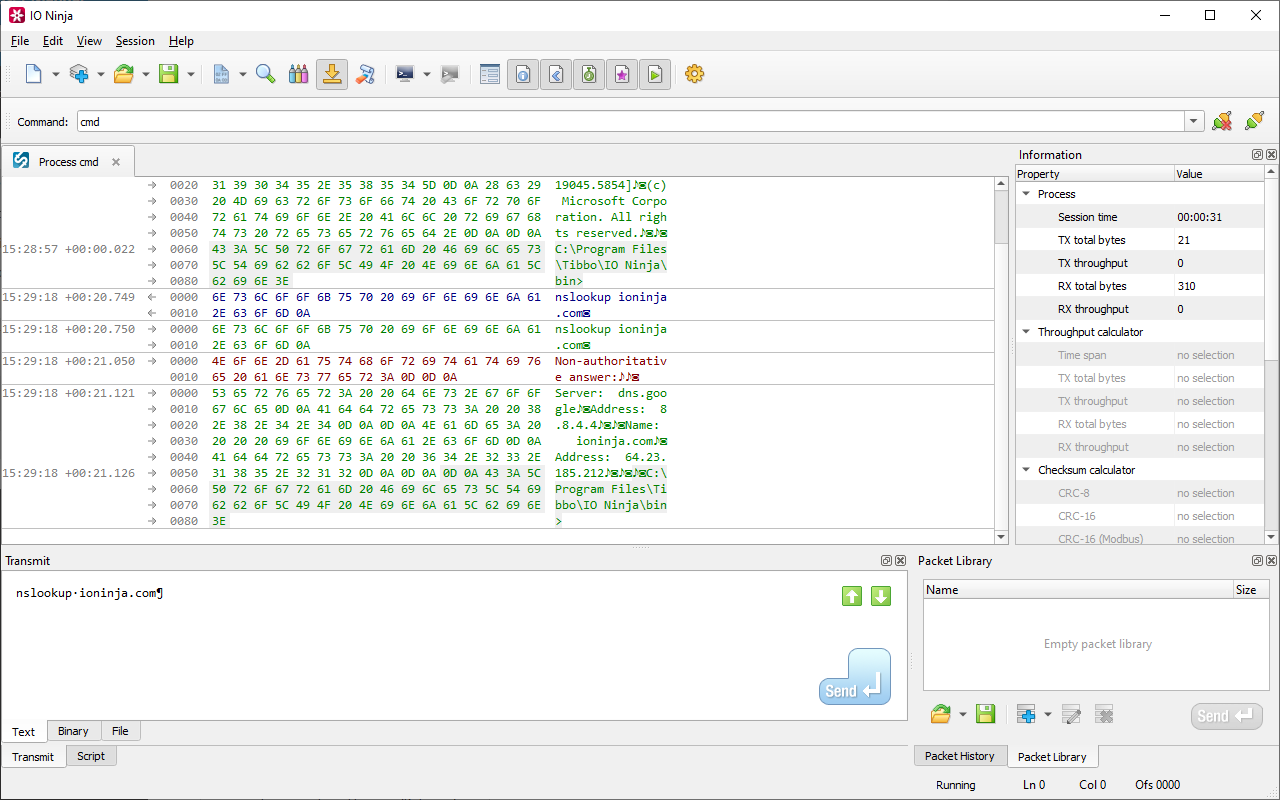Image resolution: width=1280 pixels, height=800 pixels.
Task: Open the open-file dropdown arrow
Action: pyautogui.click(x=145, y=74)
